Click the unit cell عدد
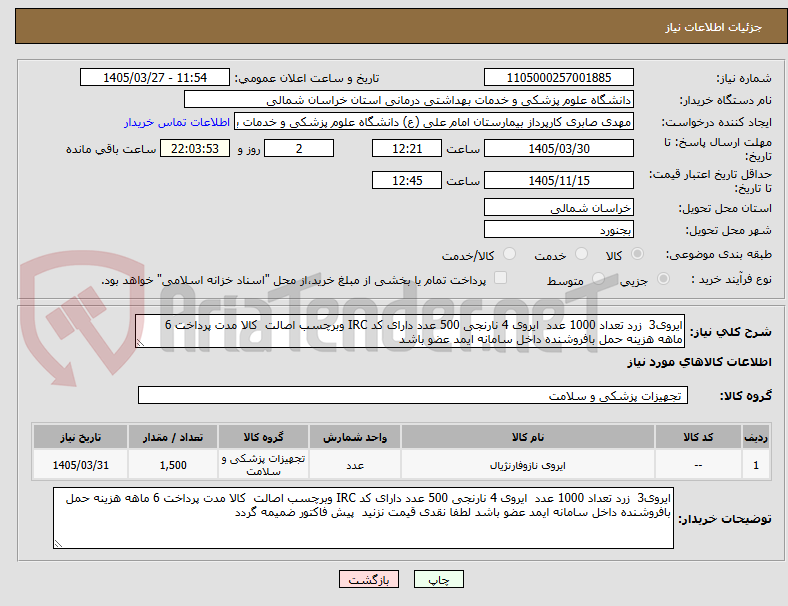788x606 pixels. coord(355,465)
